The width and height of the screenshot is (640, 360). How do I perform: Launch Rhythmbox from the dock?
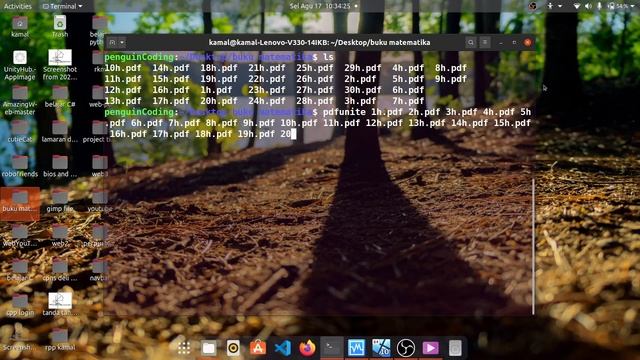click(233, 348)
